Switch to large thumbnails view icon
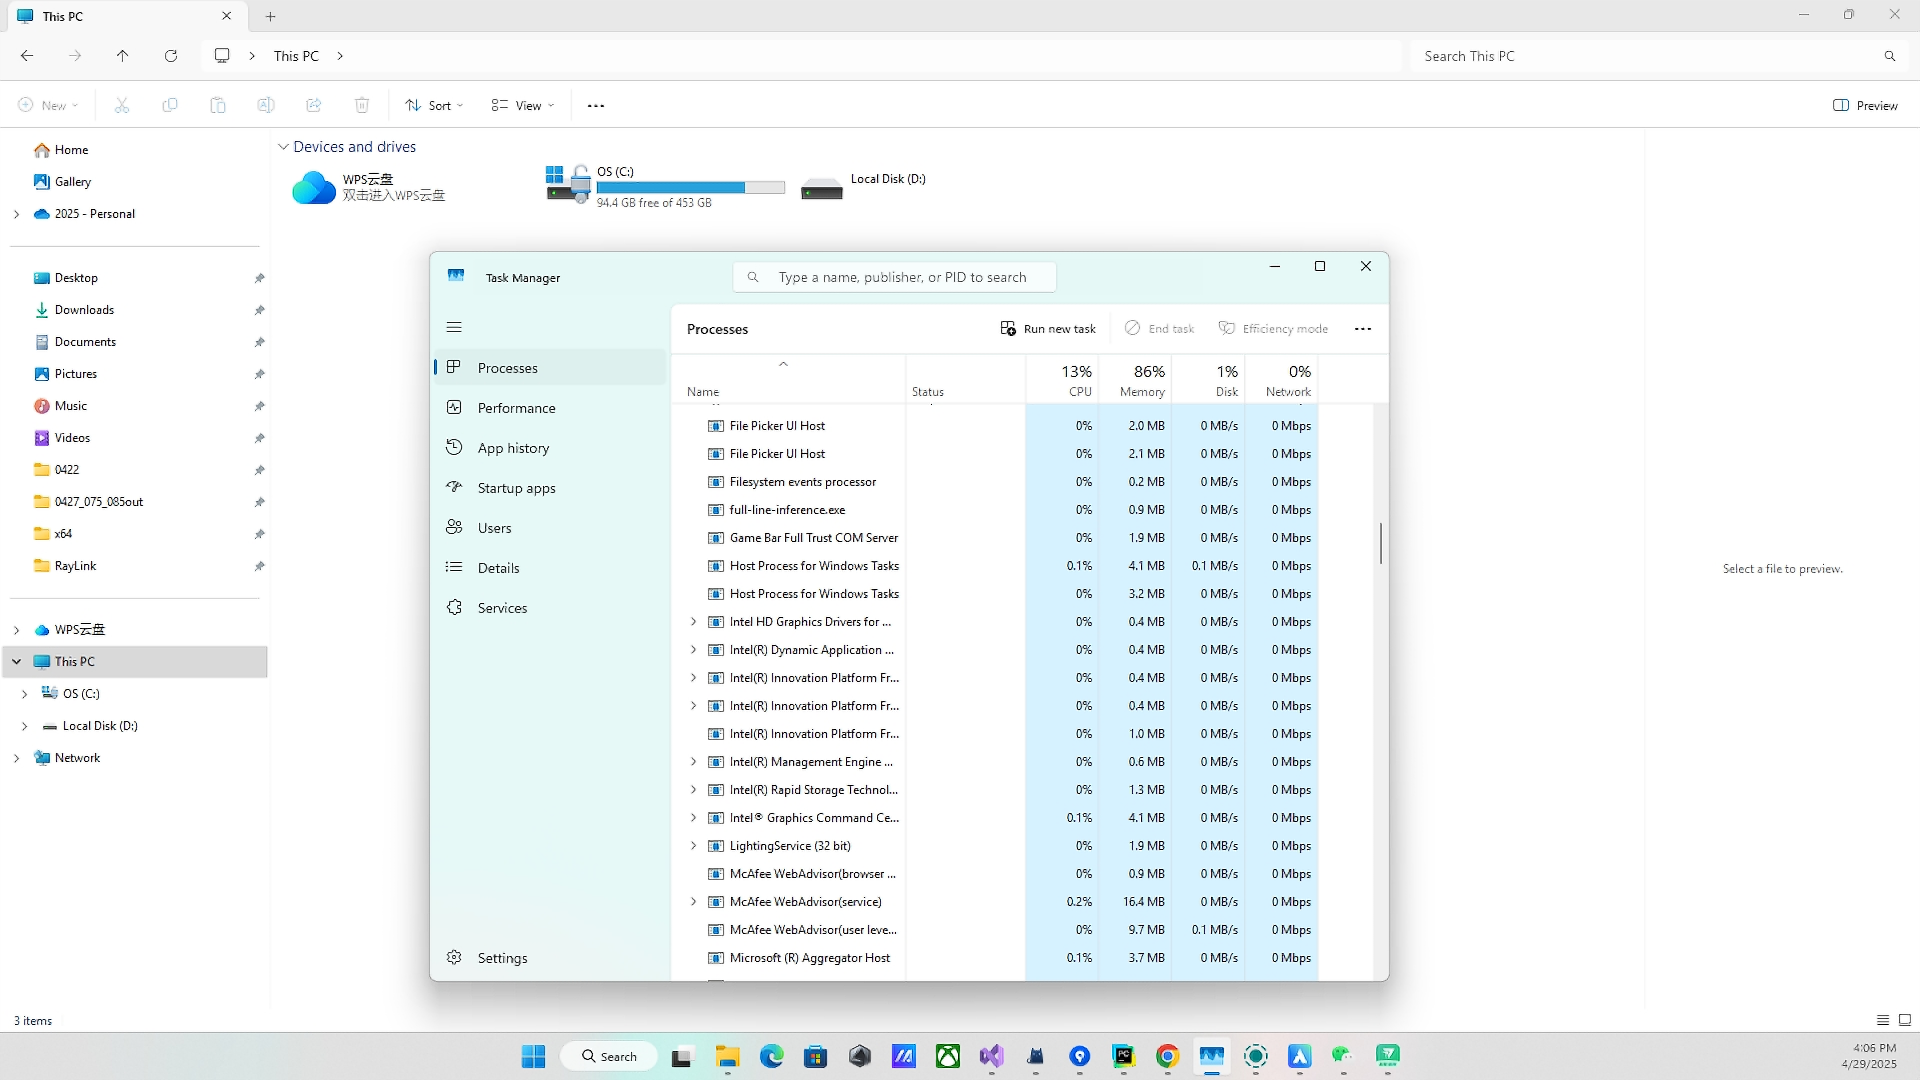Viewport: 1920px width, 1080px height. 1905,1020
